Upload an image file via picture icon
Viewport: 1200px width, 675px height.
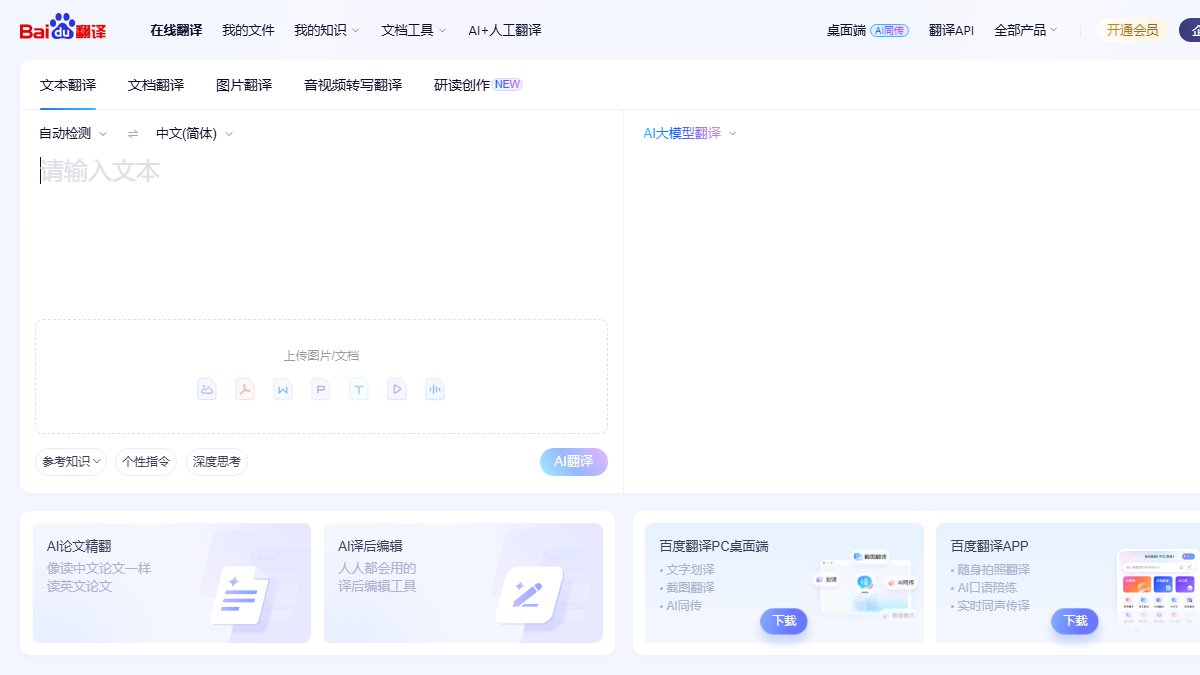[x=207, y=390]
